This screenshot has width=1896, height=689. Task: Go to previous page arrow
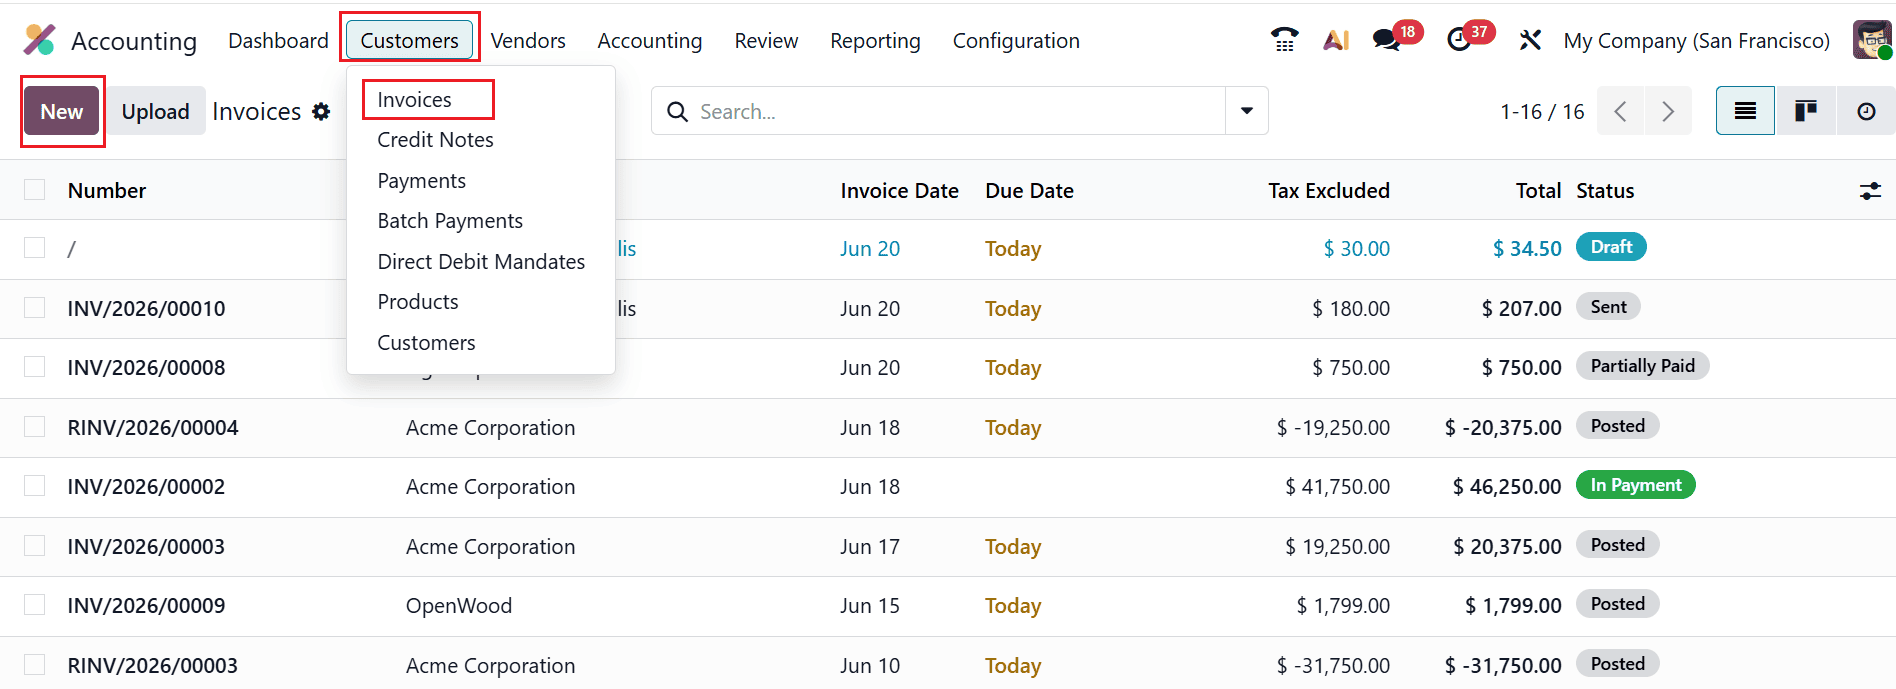click(x=1621, y=111)
